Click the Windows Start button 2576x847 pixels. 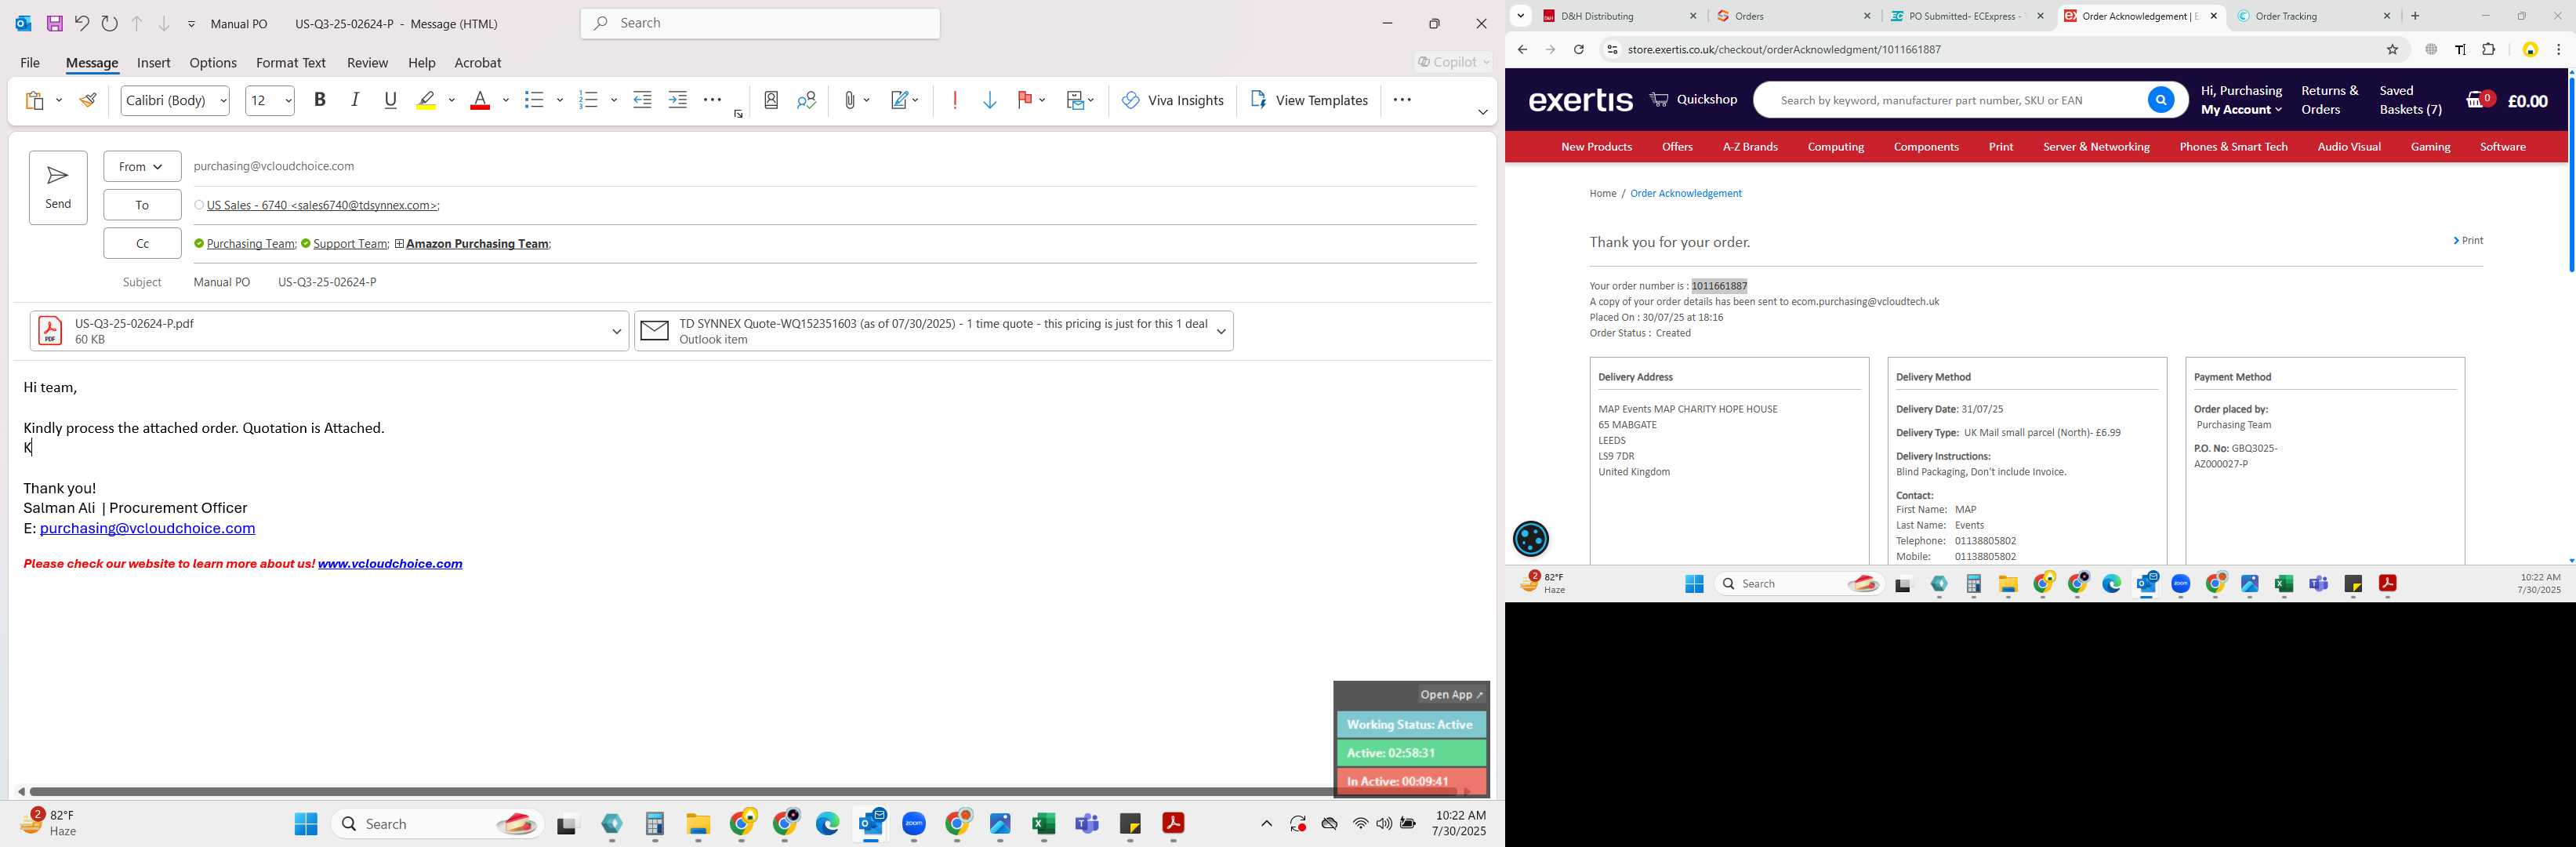306,824
